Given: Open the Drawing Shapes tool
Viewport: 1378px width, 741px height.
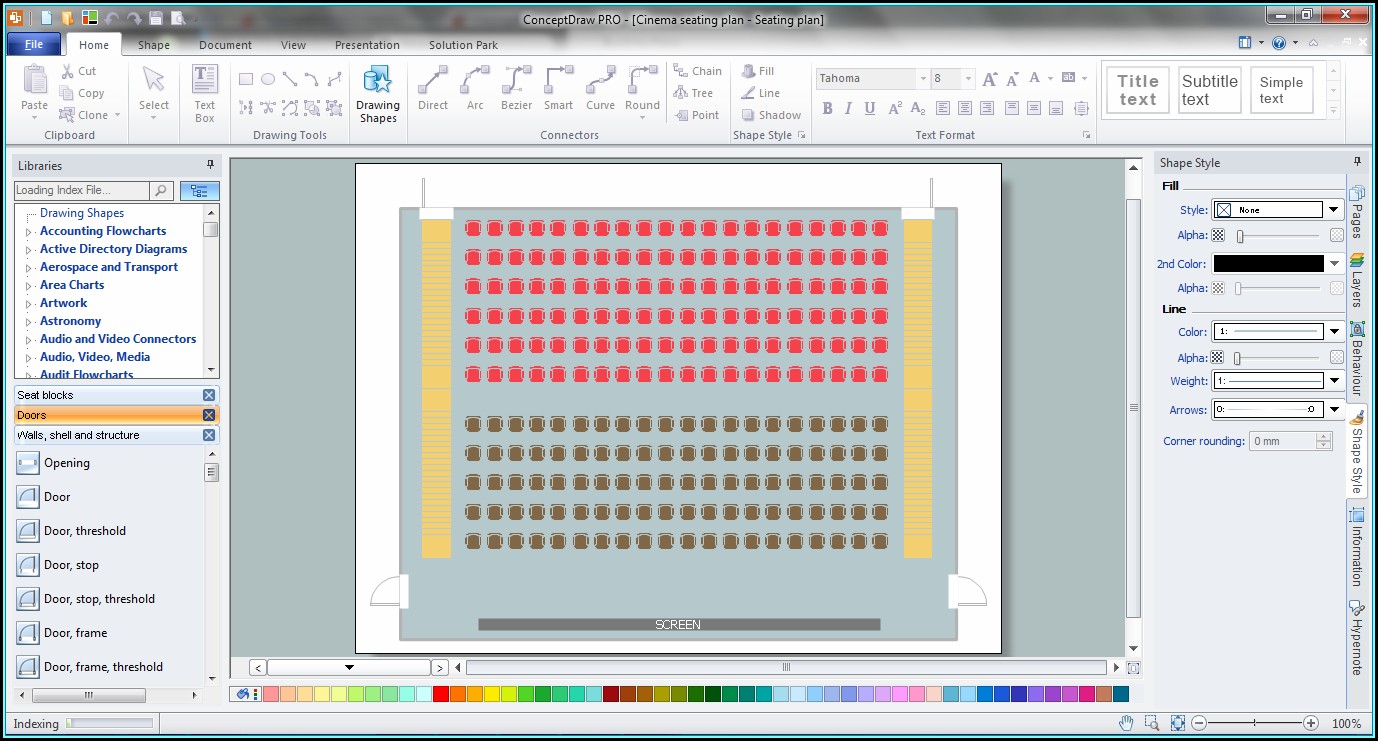Looking at the screenshot, I should tap(378, 95).
